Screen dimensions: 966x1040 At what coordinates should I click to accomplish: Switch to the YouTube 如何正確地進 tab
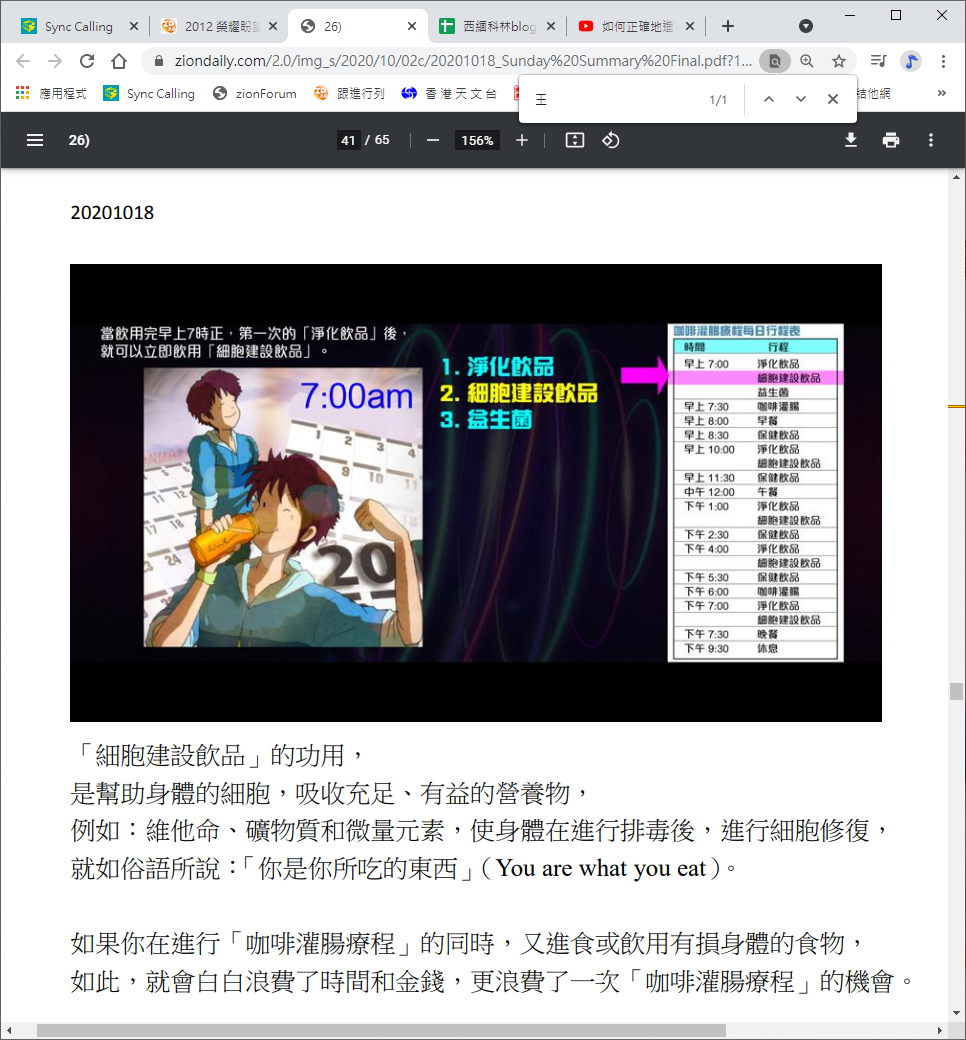(637, 27)
